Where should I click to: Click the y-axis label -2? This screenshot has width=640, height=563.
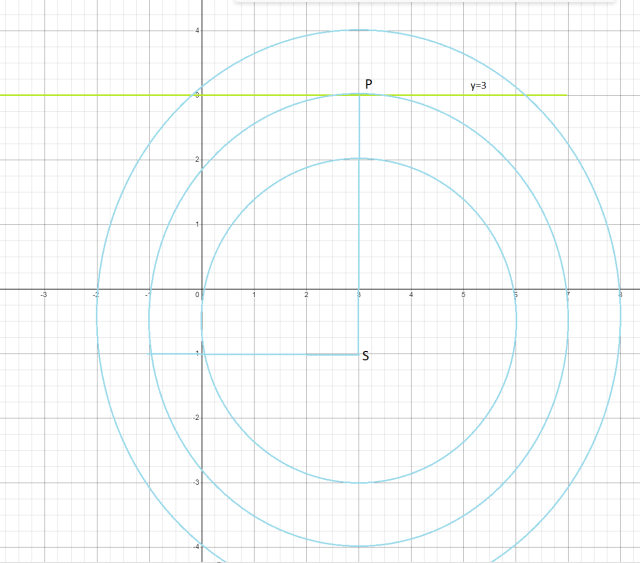tap(196, 418)
